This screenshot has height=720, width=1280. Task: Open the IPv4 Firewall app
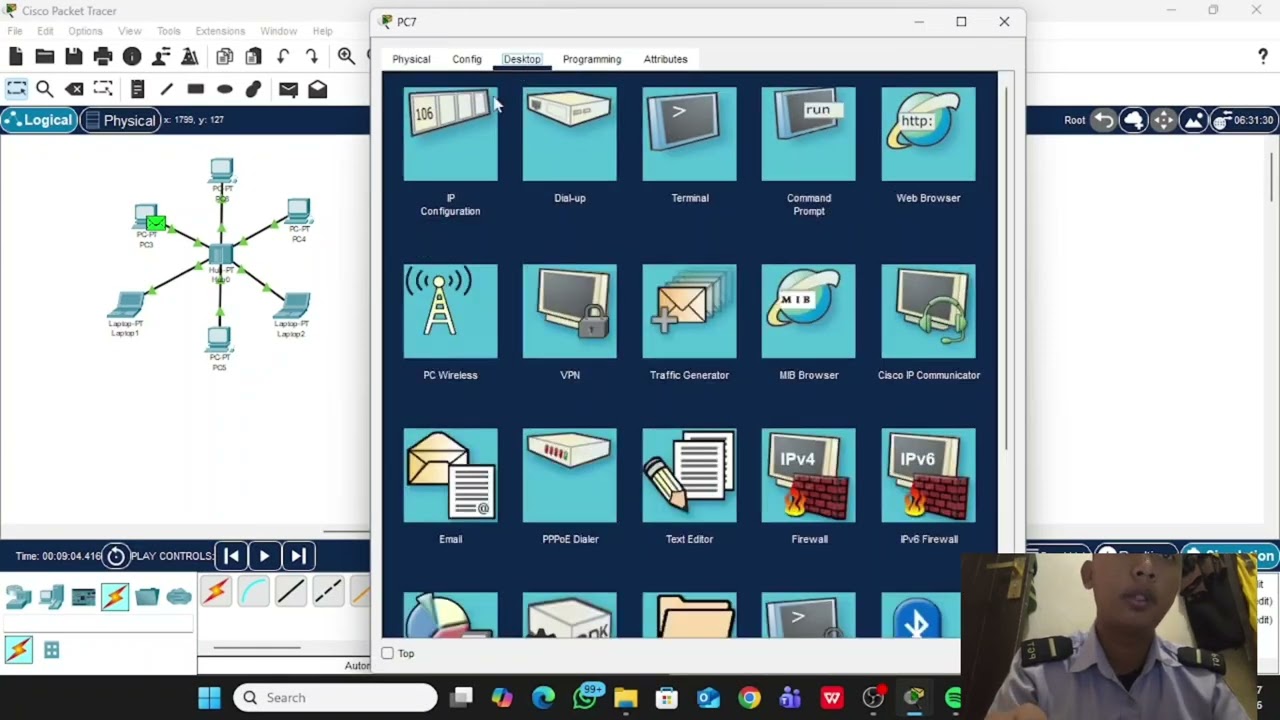tap(808, 475)
